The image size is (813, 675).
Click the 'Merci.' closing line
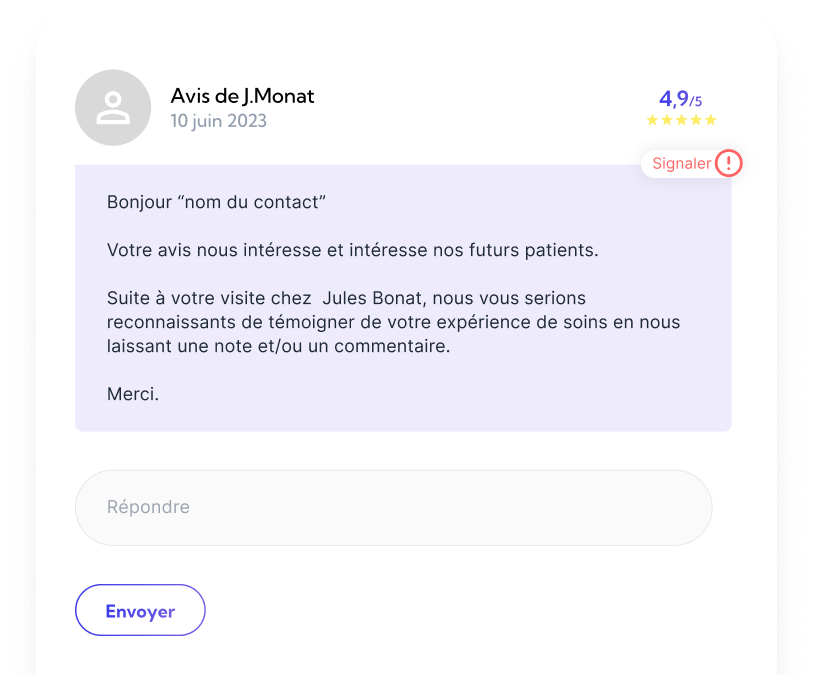(x=133, y=395)
